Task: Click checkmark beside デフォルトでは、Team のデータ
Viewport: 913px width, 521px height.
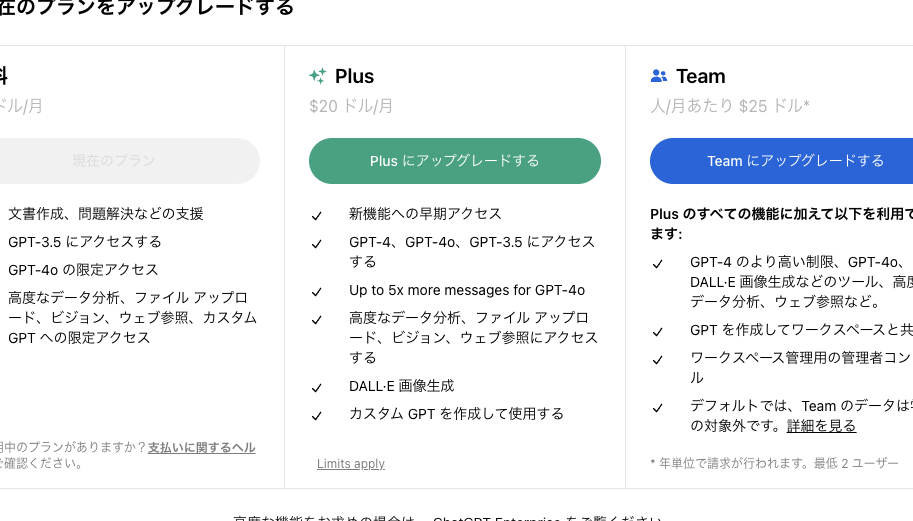Action: tap(658, 407)
